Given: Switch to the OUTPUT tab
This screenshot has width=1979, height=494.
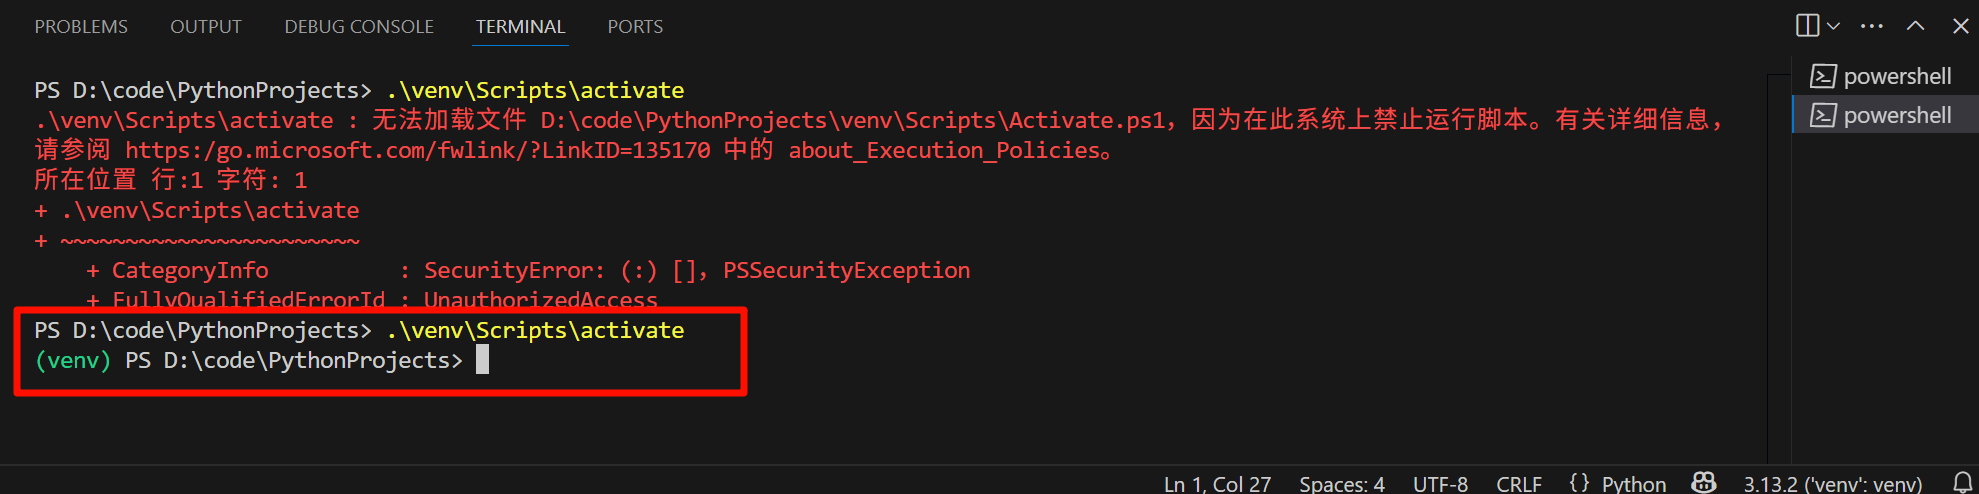Looking at the screenshot, I should pos(206,27).
